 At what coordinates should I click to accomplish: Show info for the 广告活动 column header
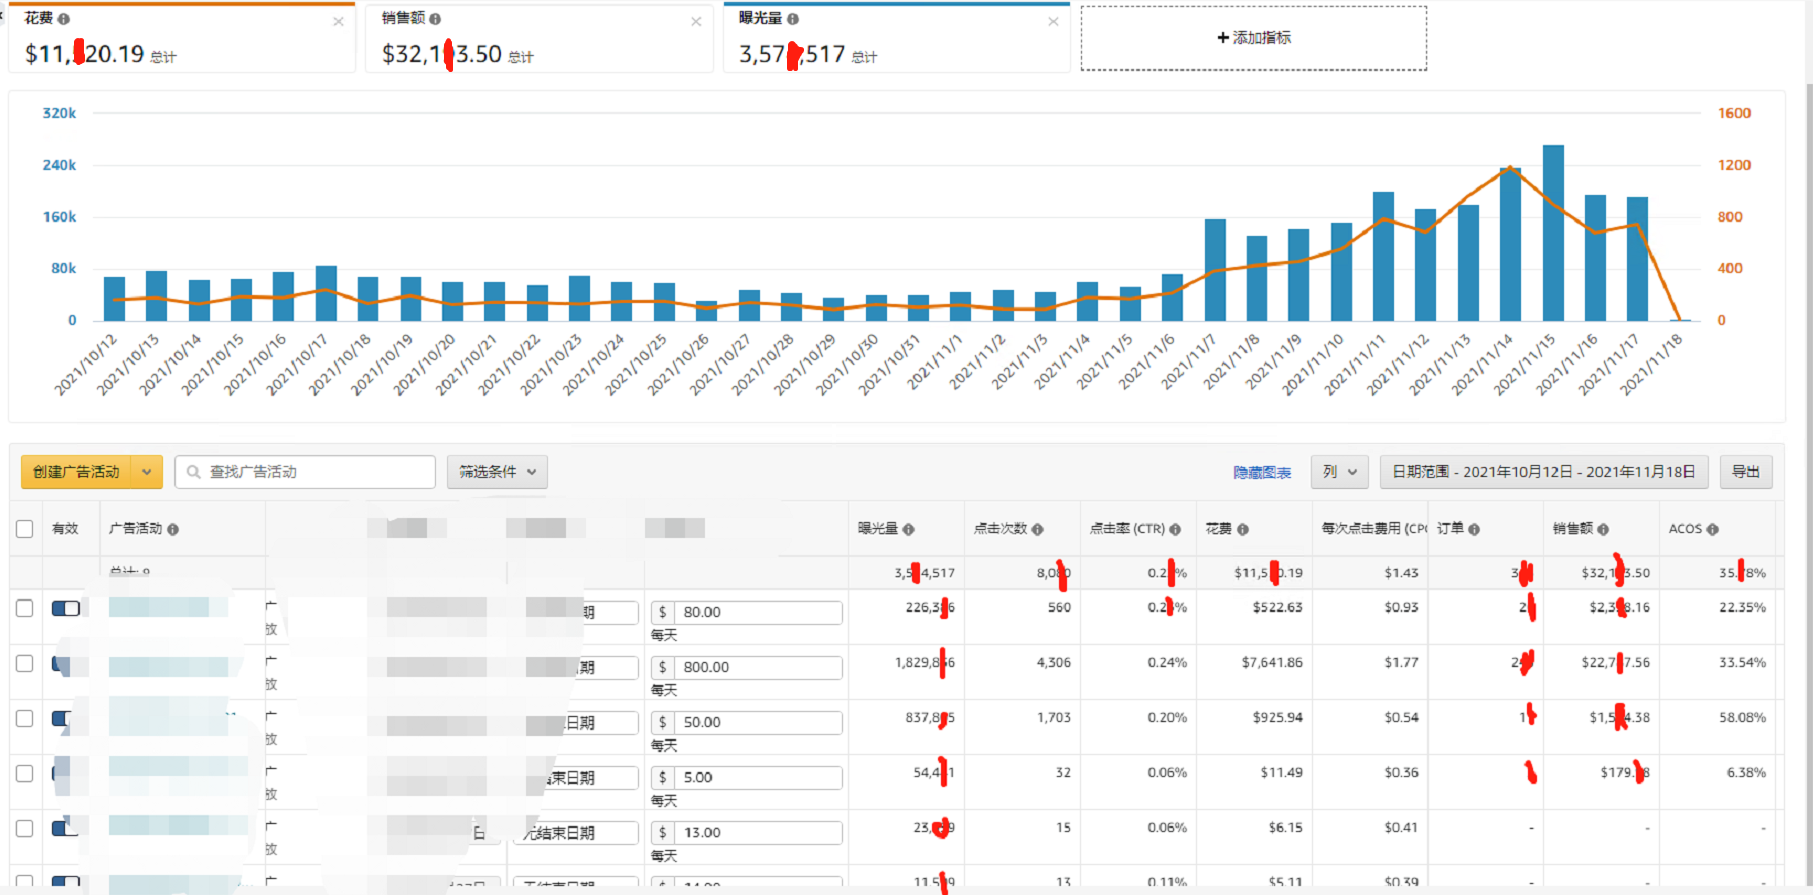[173, 529]
